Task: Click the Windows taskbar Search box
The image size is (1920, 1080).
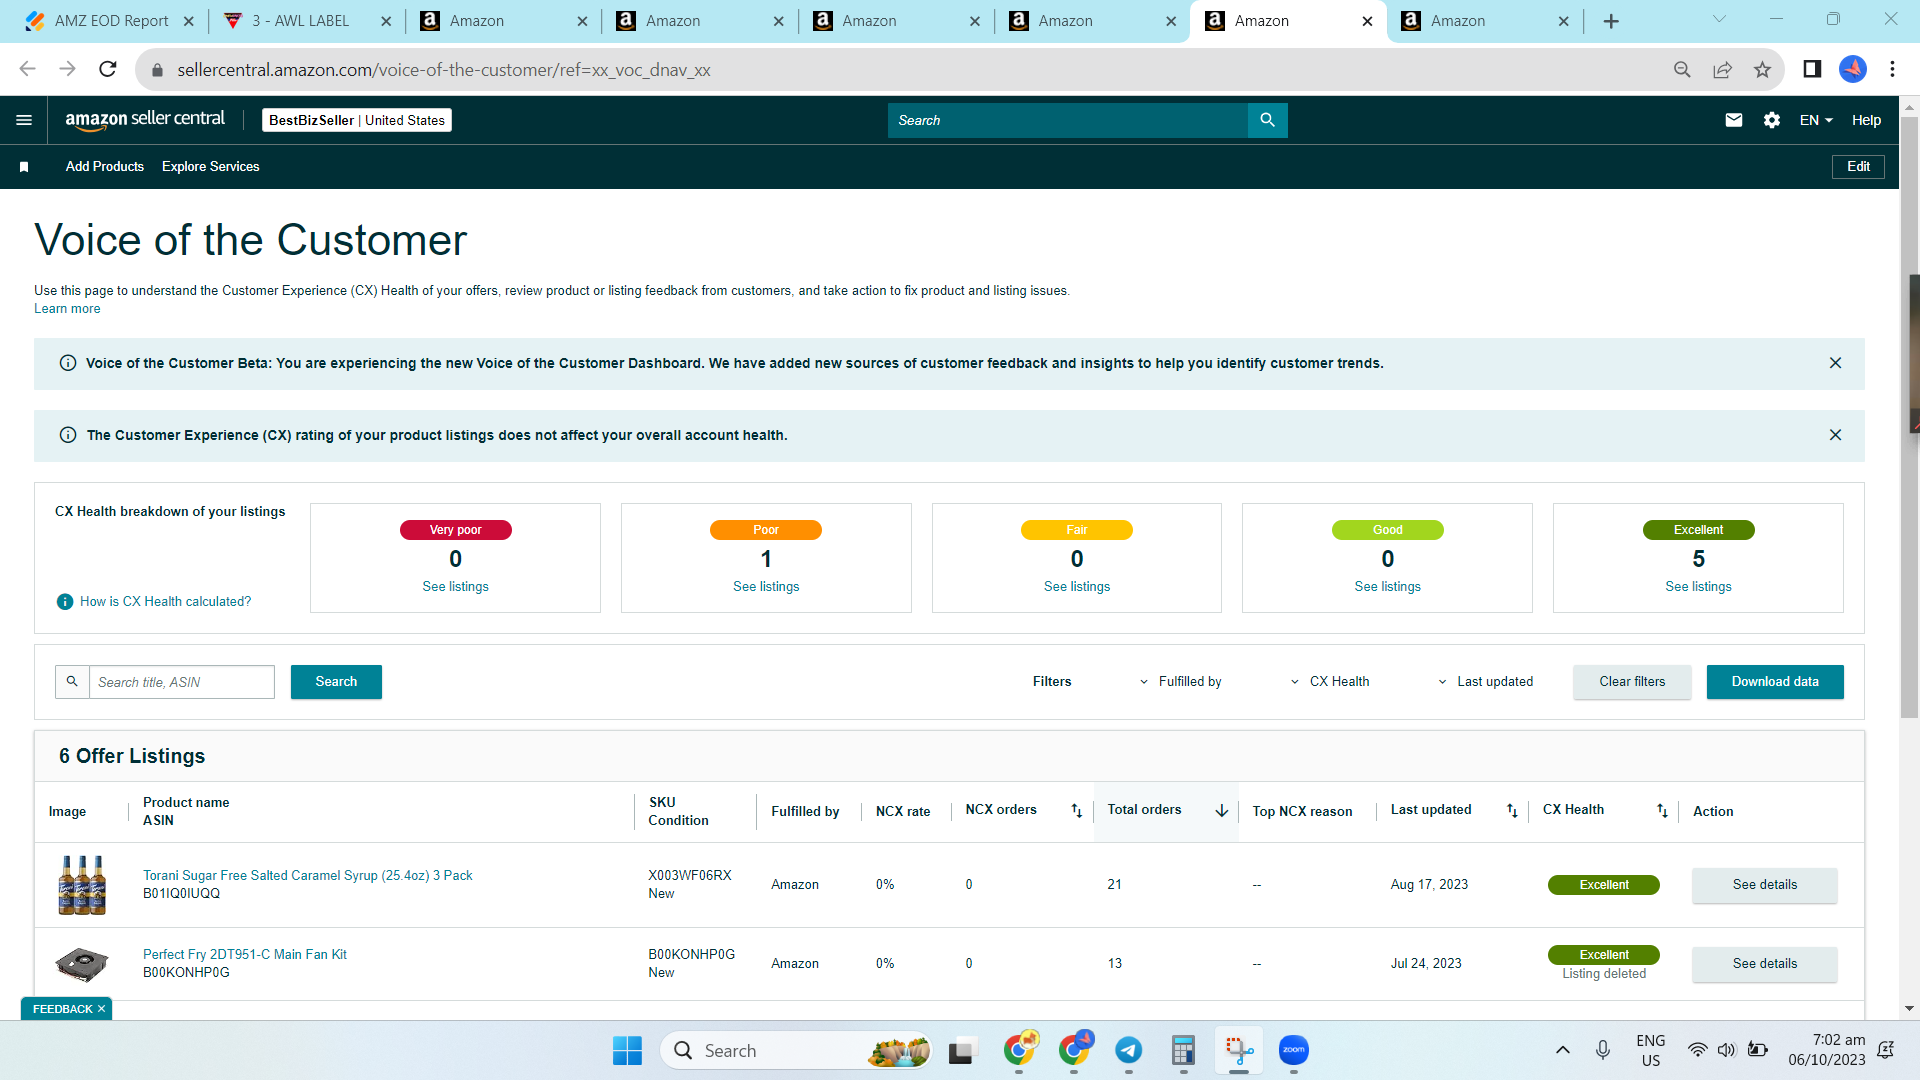Action: click(796, 1051)
